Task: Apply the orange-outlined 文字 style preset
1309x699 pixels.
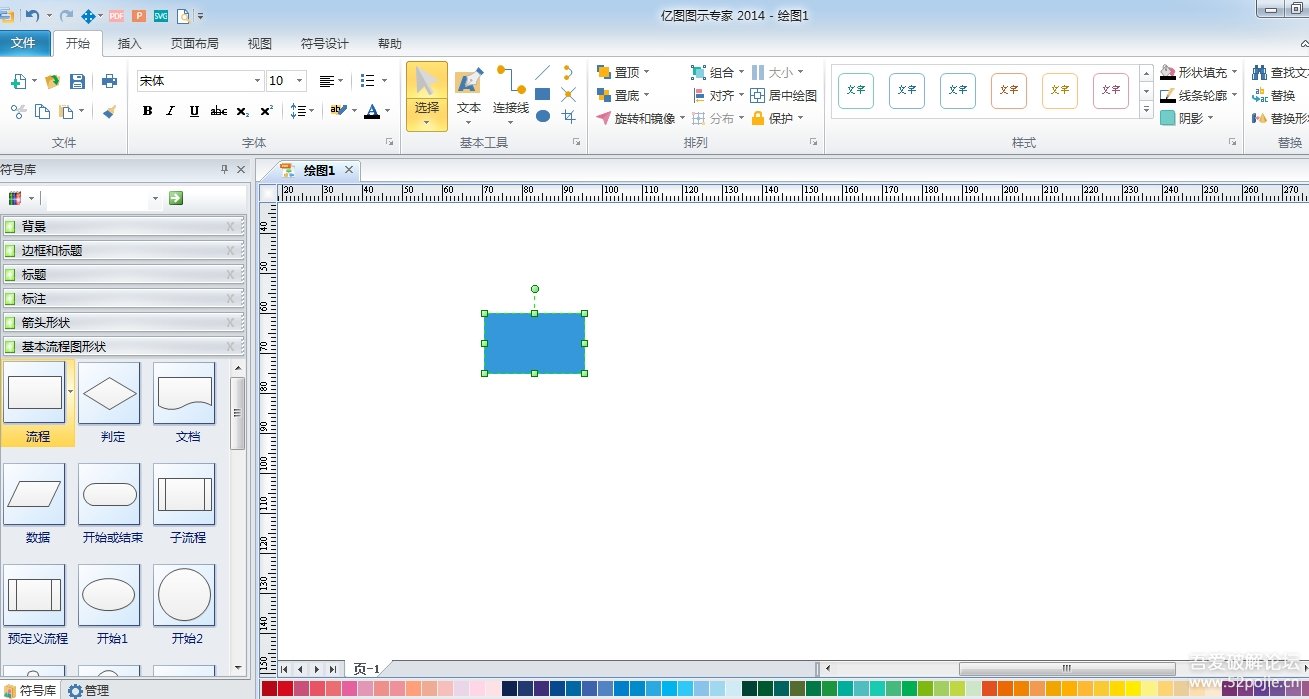Action: click(1009, 90)
